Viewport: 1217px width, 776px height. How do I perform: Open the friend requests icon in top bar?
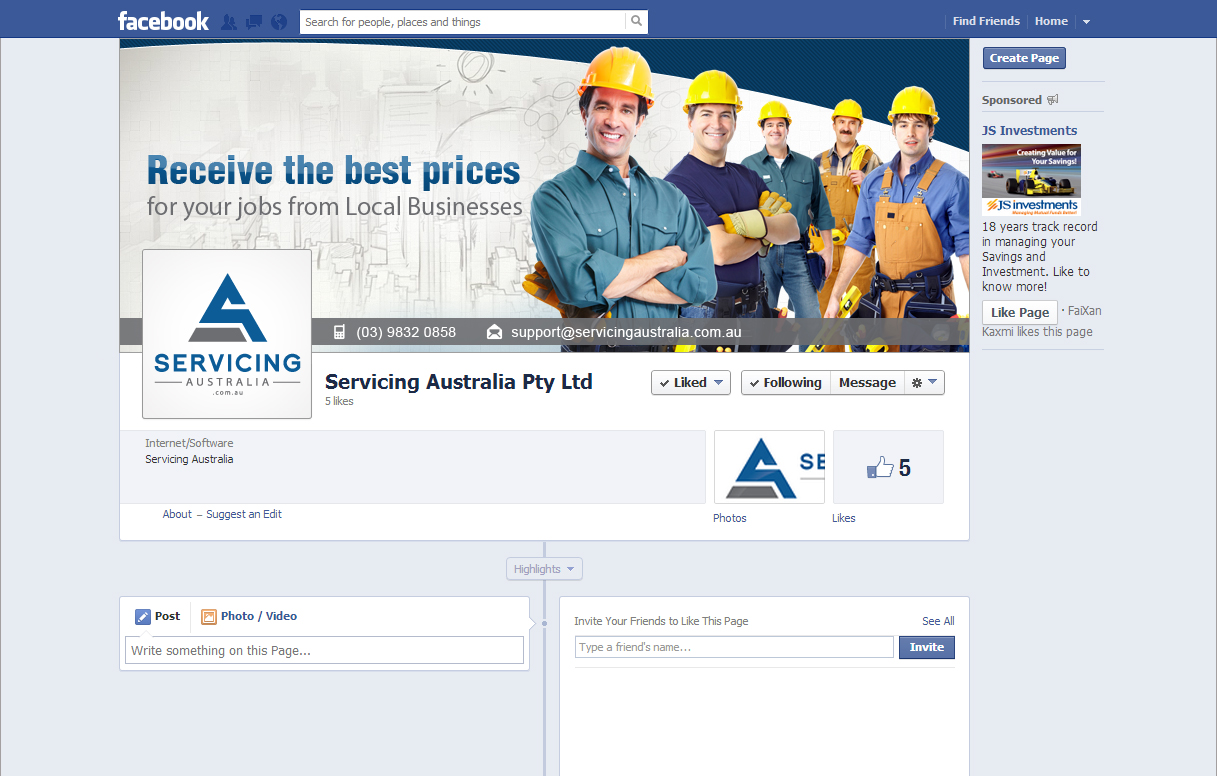tap(229, 21)
